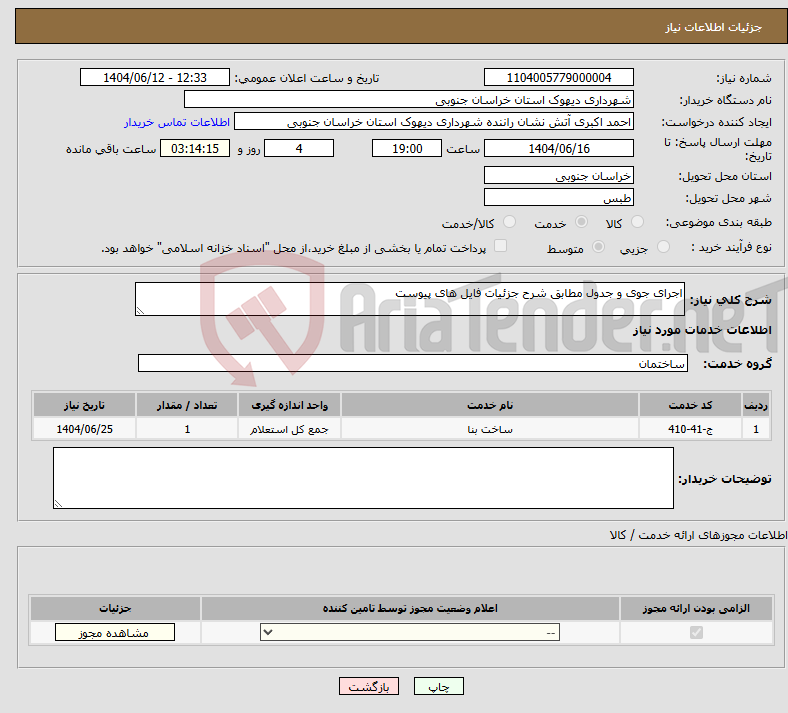The width and height of the screenshot is (788, 713).
Task: Click the deadline date 1404/06/16 field
Action: [558, 148]
